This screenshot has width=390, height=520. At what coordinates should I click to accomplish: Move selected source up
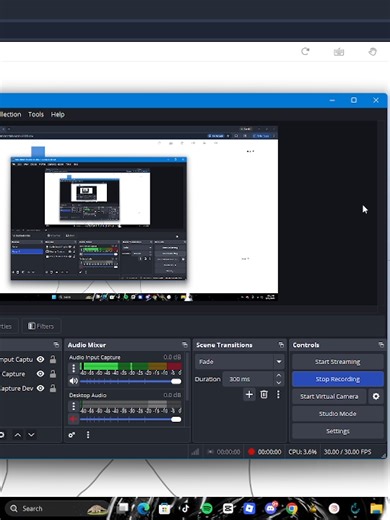(x=18, y=435)
